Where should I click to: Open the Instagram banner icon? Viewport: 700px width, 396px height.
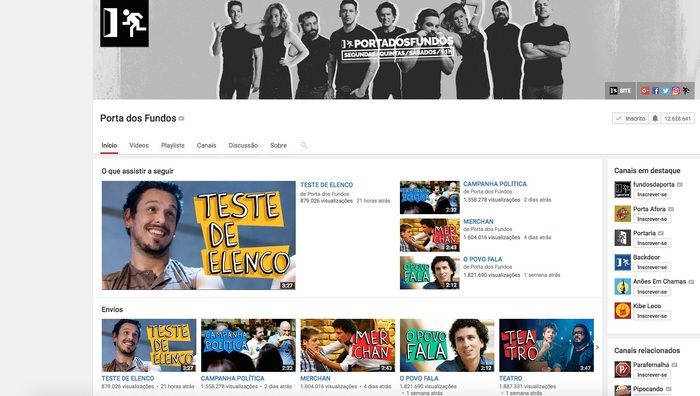[x=676, y=91]
